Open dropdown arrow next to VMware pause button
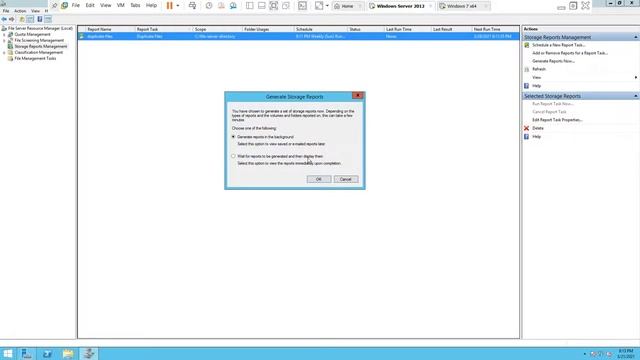 coord(178,6)
